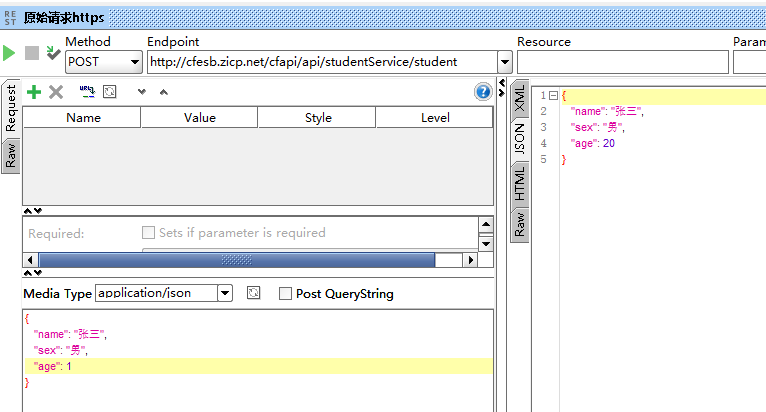Viewport: 766px width, 412px height.
Task: Click the "sex" line in JSON response
Action: coord(598,127)
